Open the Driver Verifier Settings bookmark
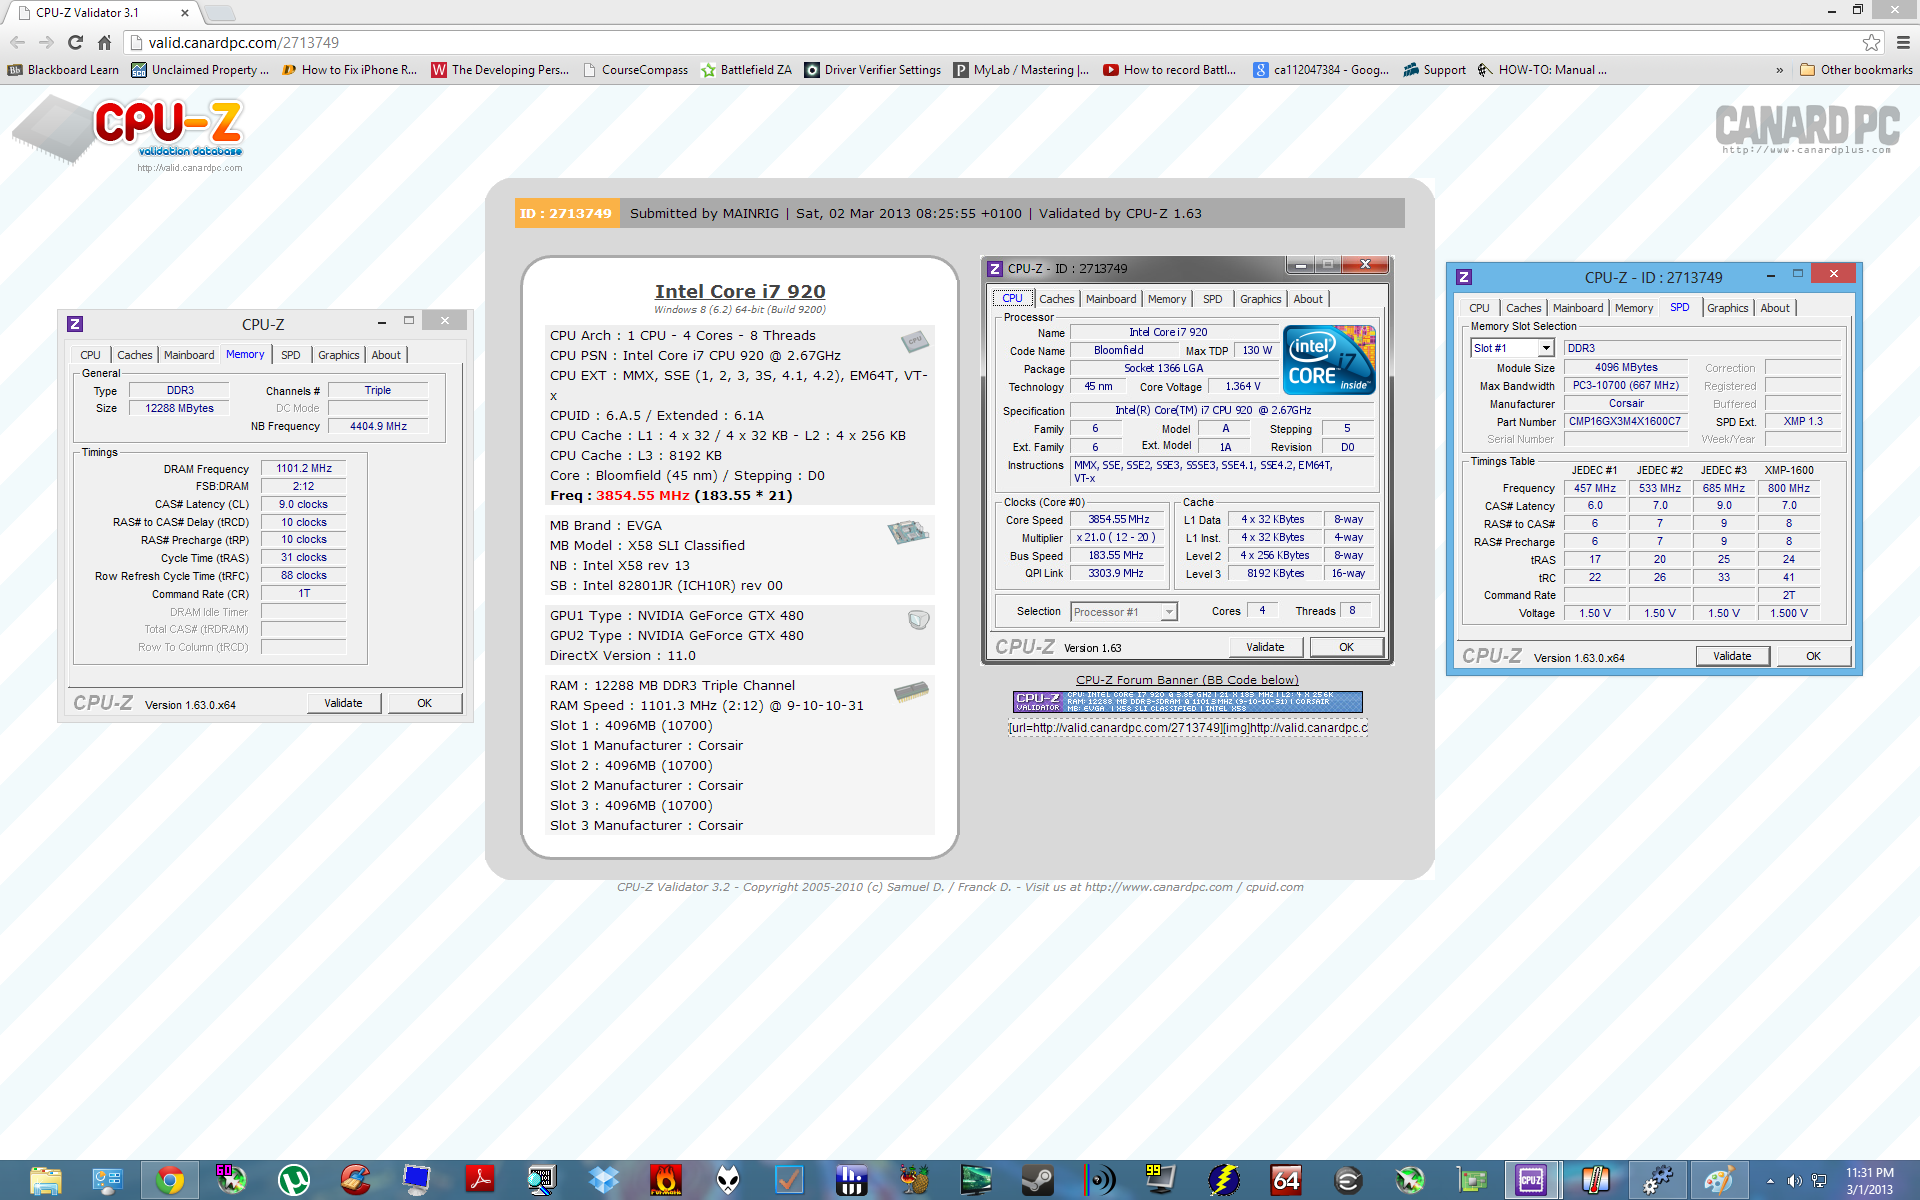 [873, 70]
